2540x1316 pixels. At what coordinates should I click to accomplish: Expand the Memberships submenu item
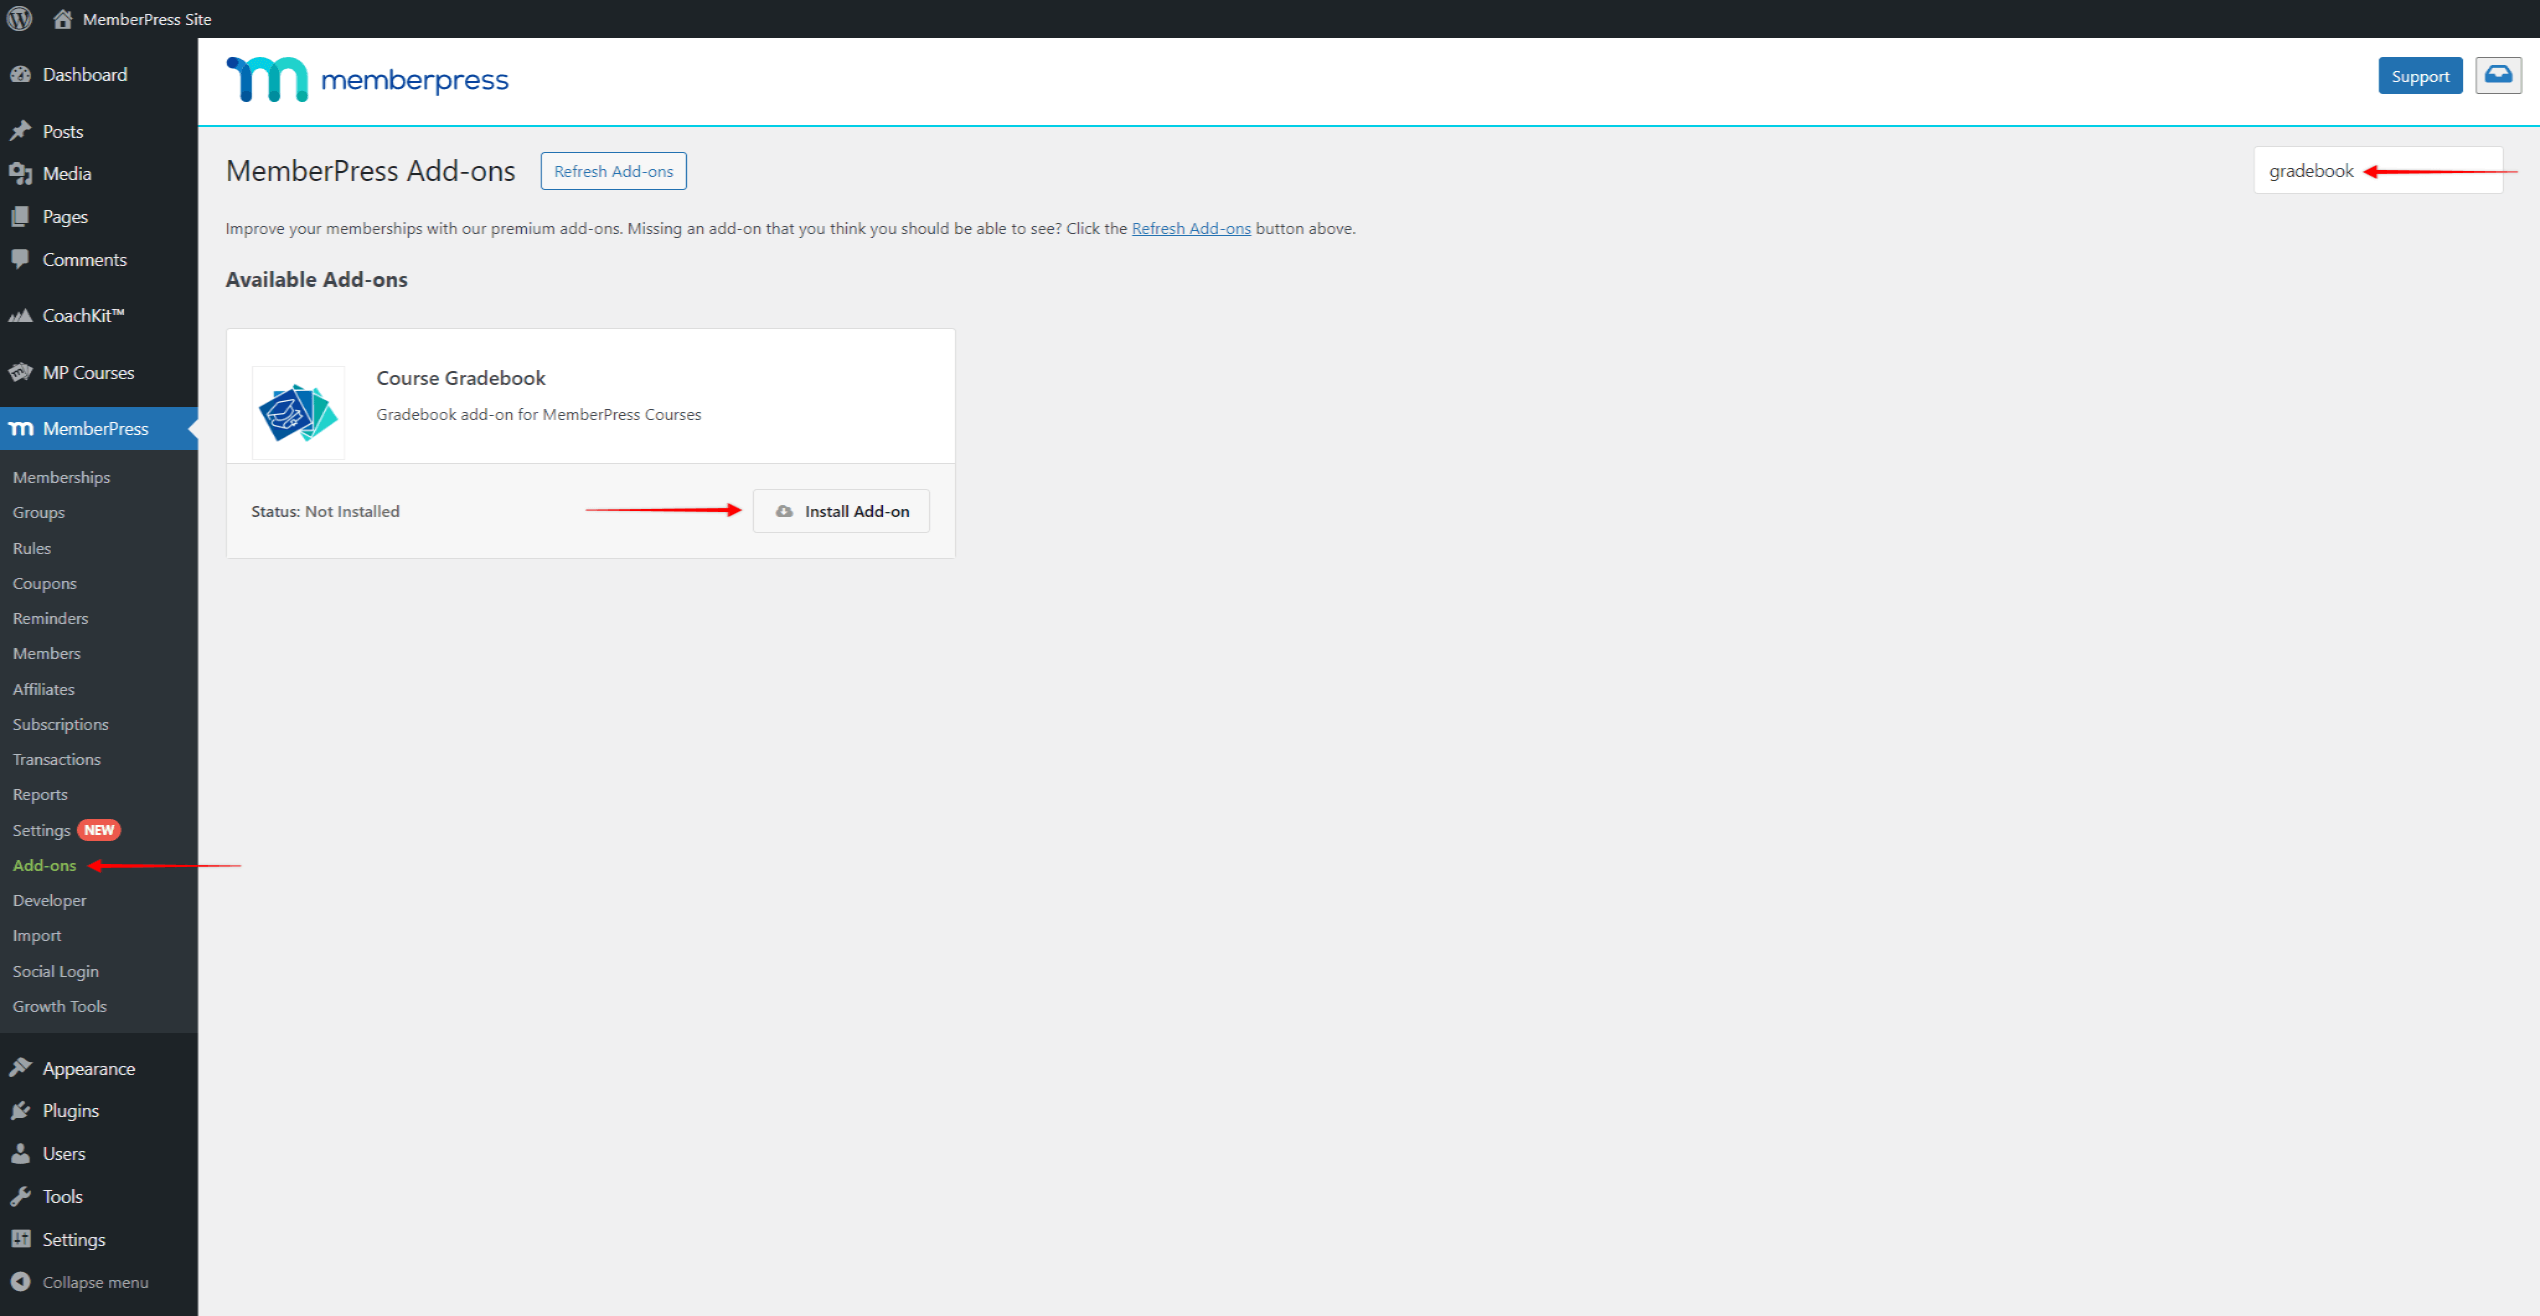click(60, 477)
